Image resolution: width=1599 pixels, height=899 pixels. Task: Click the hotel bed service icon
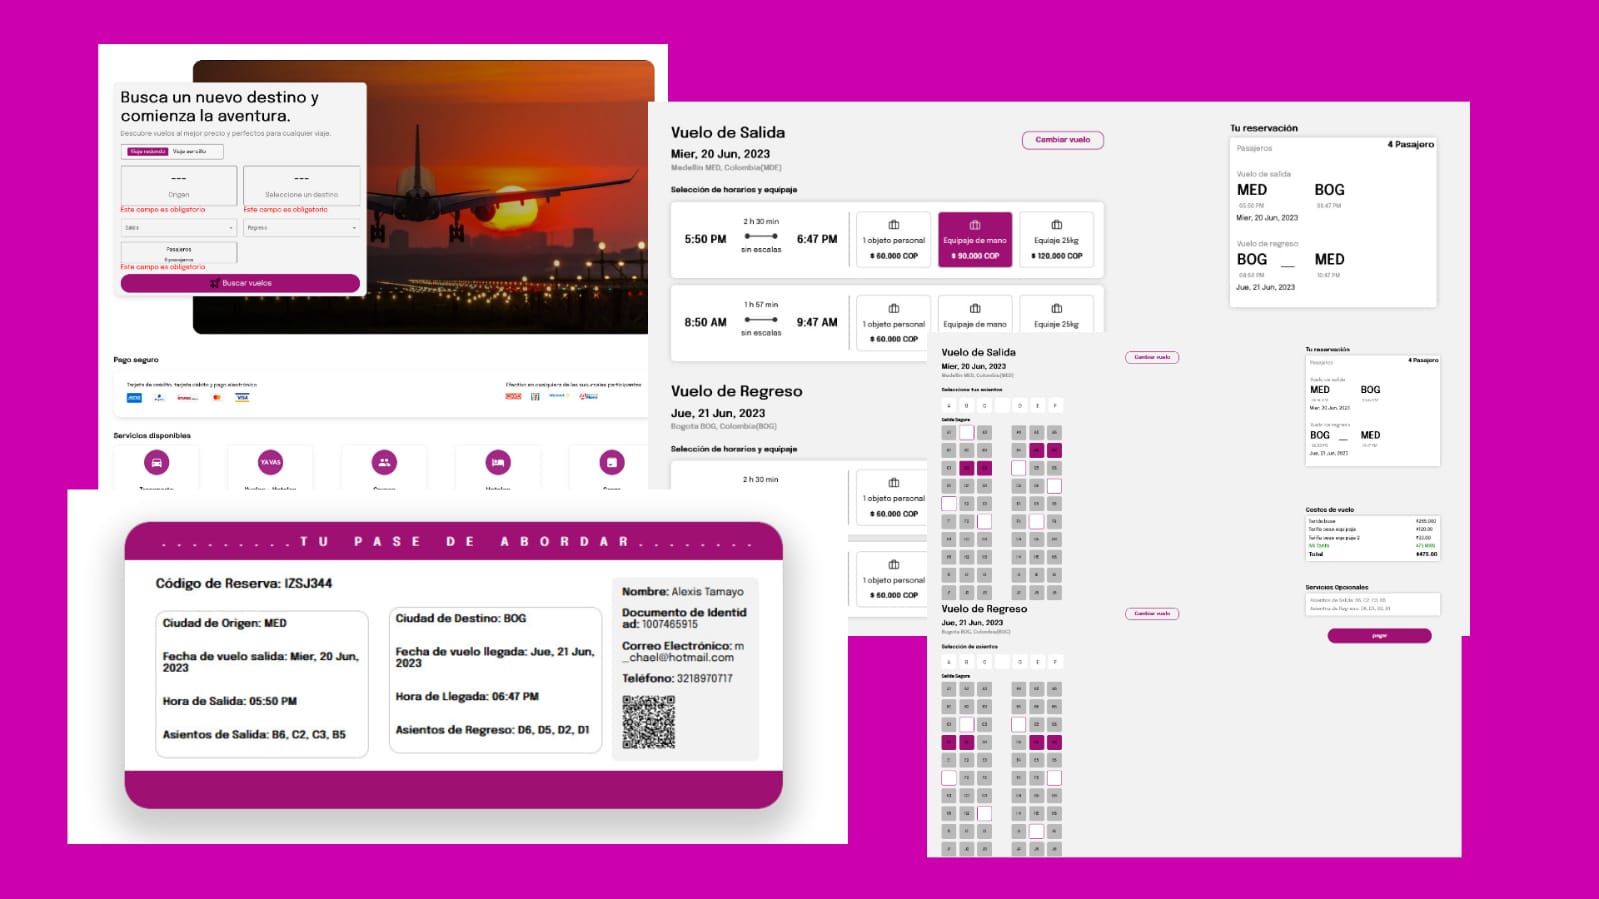498,462
